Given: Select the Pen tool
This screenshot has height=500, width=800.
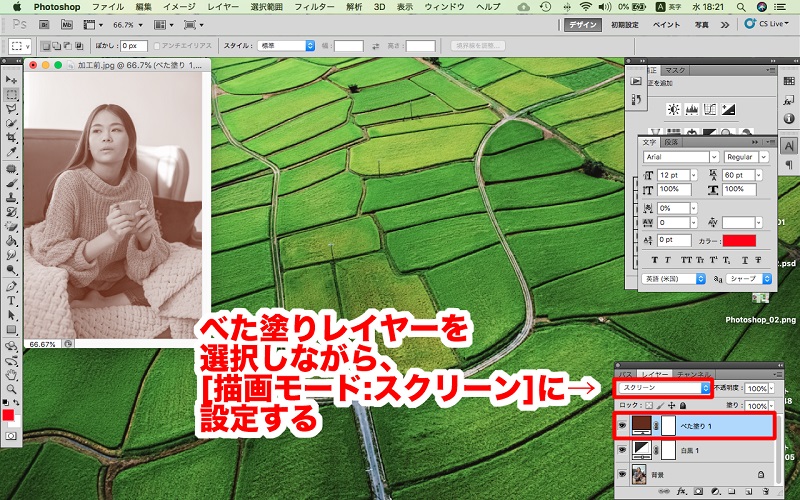Looking at the screenshot, I should [11, 287].
